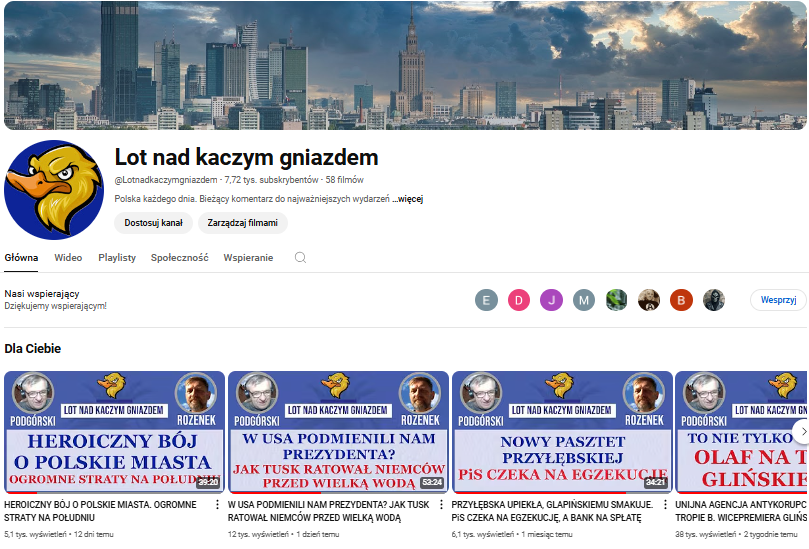Click the channel name Lot nad kaczym gniazdem
Screen dimensions: 809x549
click(x=247, y=157)
